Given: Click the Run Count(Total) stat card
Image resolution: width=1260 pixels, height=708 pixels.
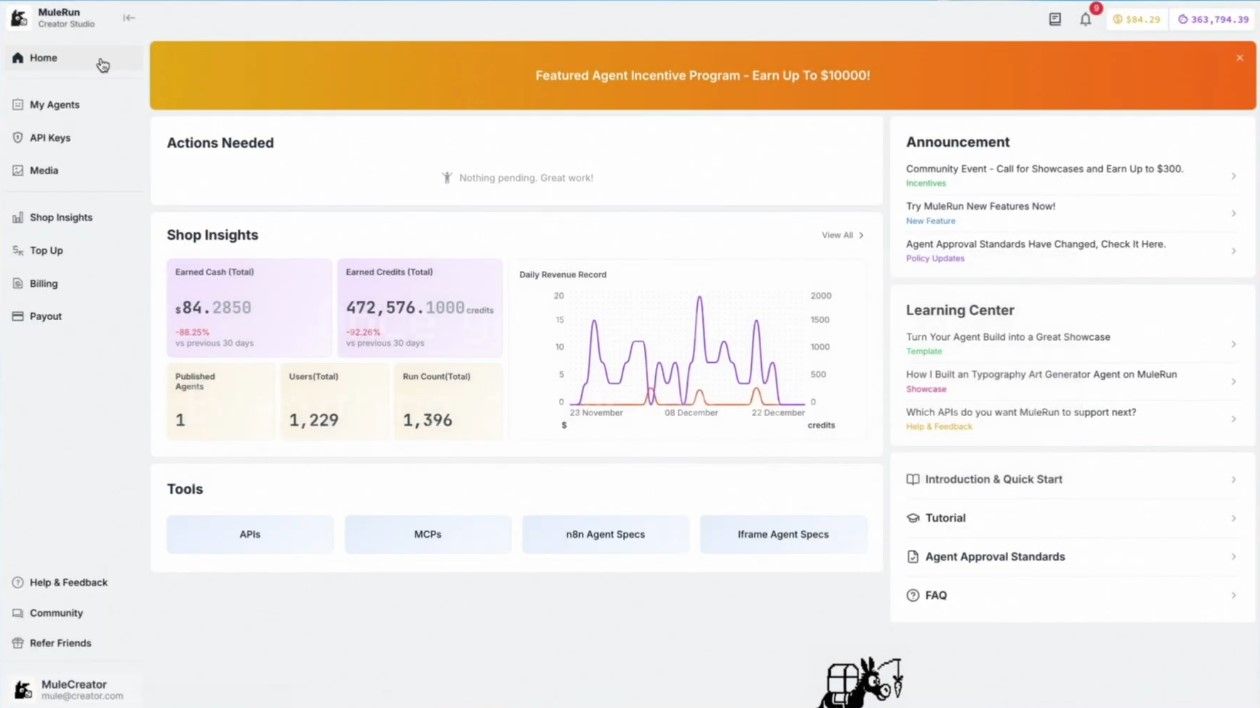Looking at the screenshot, I should pyautogui.click(x=448, y=401).
